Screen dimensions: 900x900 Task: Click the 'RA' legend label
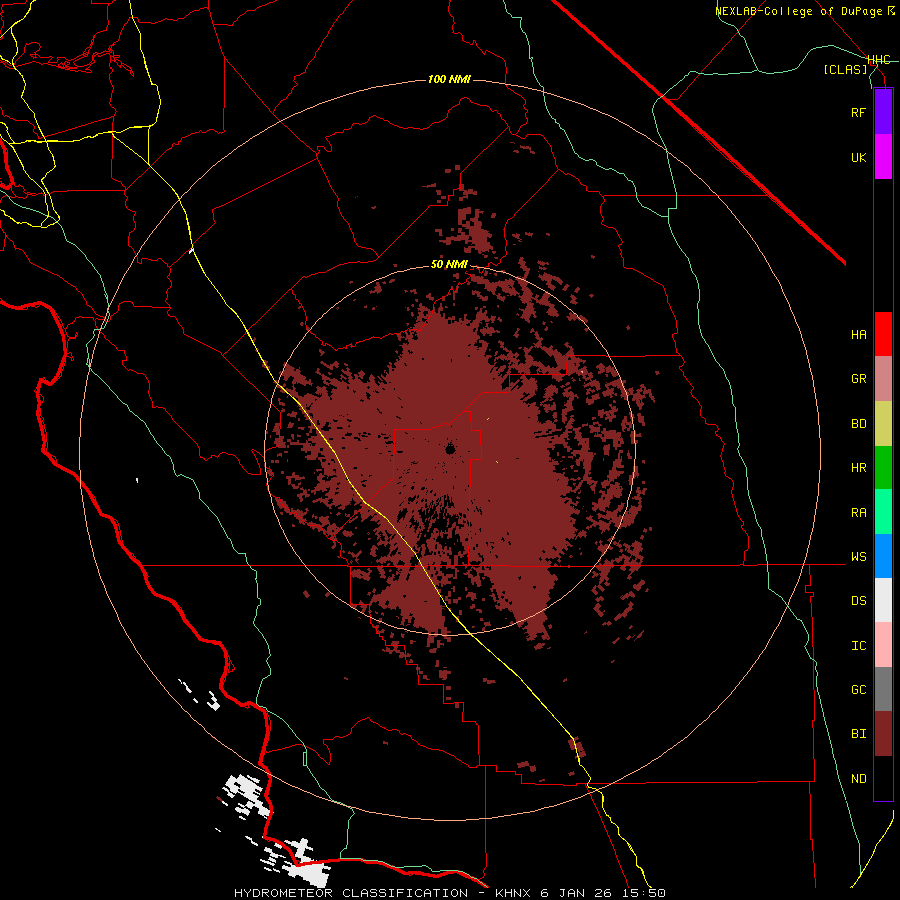coord(858,513)
